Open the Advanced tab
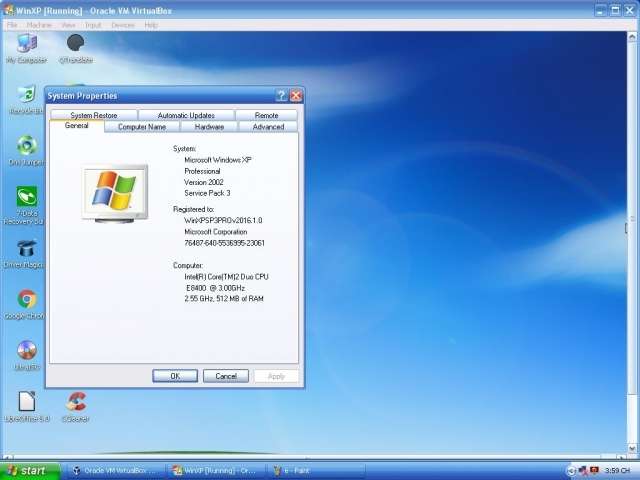640x480 pixels. (268, 127)
